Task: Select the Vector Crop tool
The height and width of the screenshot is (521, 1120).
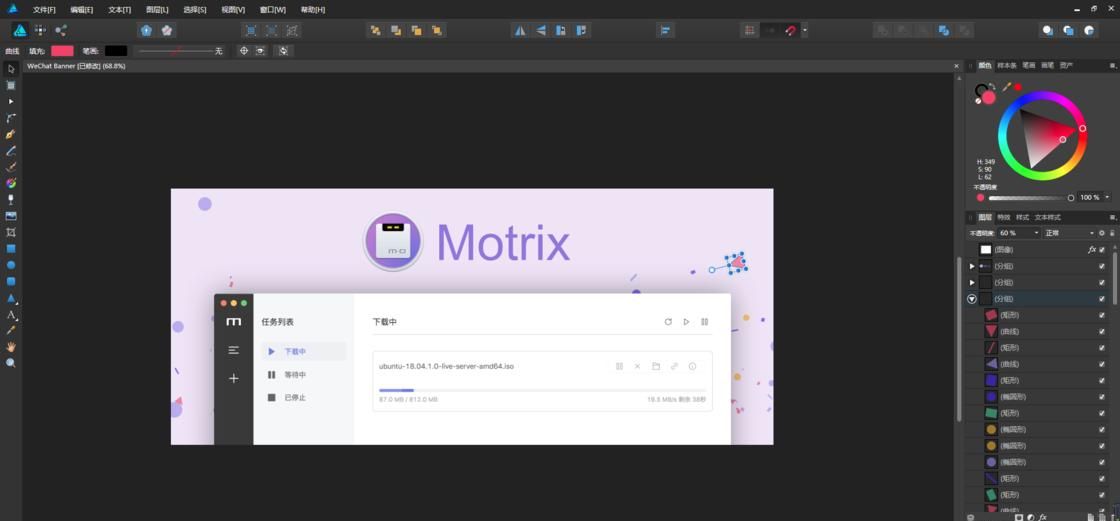Action: tap(11, 232)
